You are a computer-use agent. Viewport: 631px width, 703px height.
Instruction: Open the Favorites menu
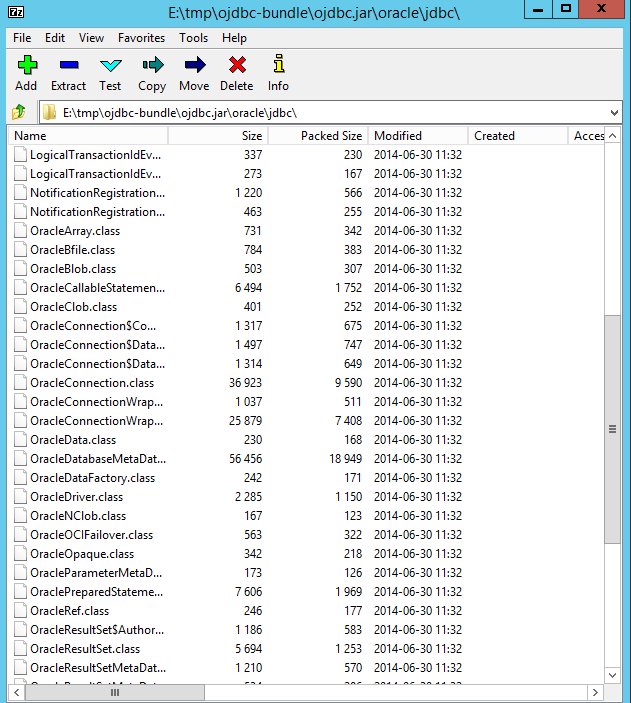click(141, 38)
